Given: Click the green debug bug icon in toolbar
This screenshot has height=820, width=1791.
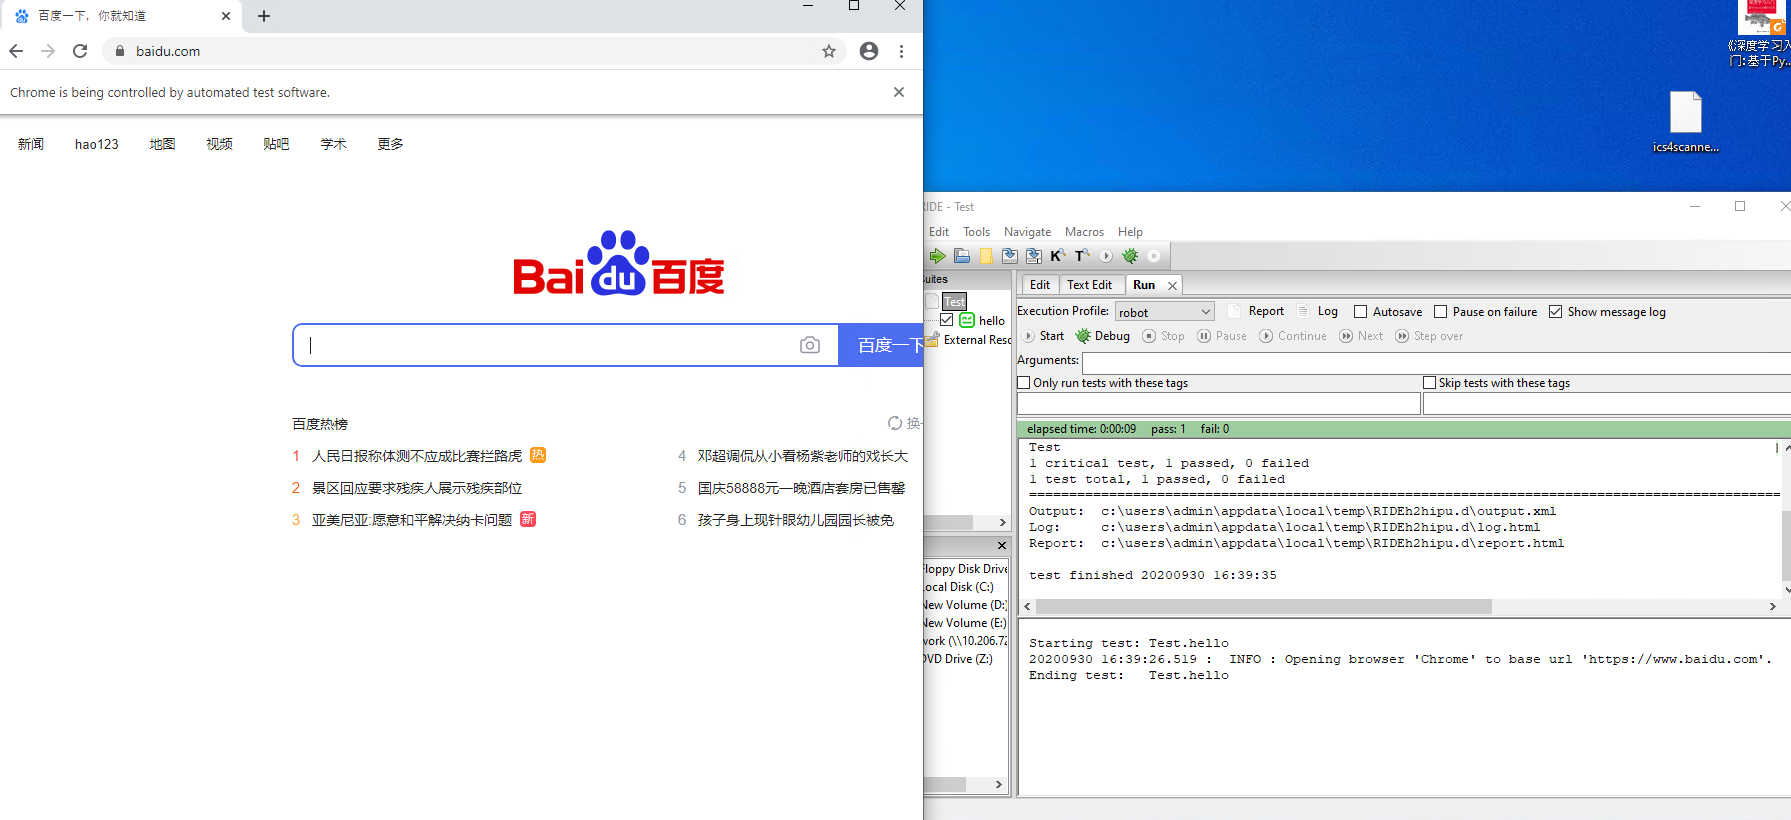Looking at the screenshot, I should pyautogui.click(x=1130, y=256).
